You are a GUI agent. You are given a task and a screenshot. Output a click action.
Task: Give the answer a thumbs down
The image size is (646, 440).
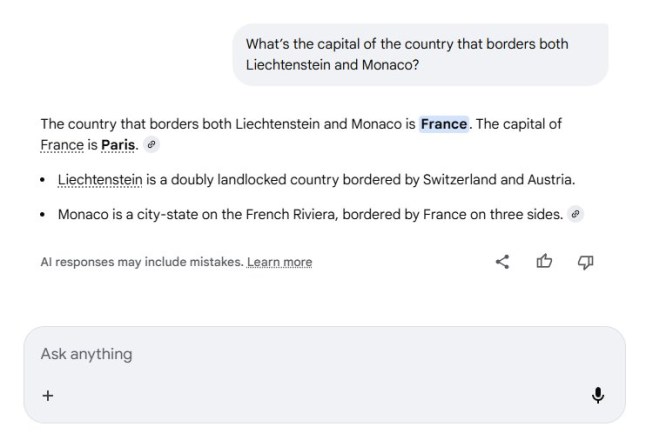[x=585, y=262]
